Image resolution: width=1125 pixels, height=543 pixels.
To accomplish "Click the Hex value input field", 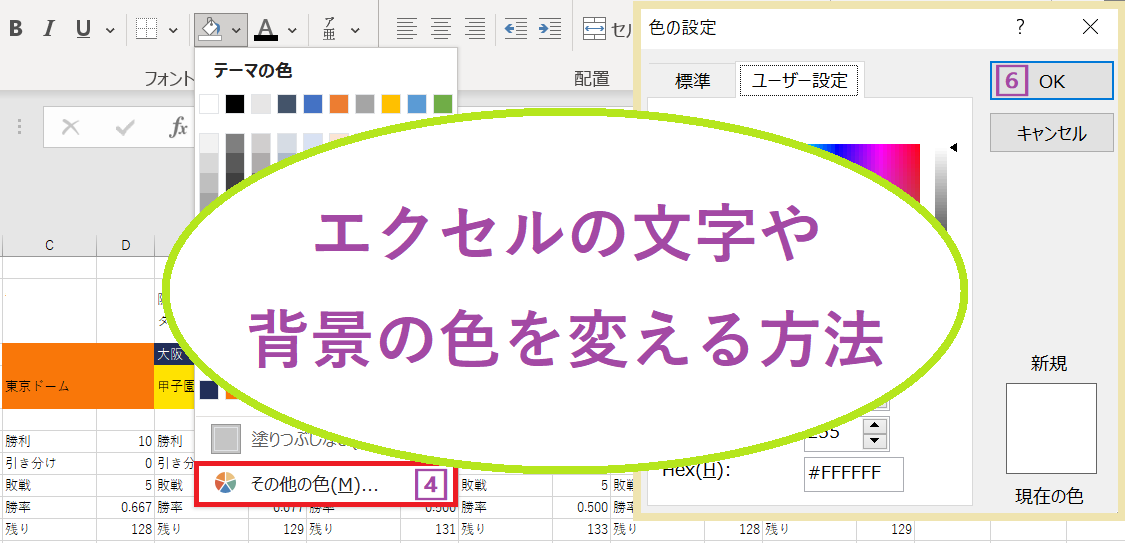I will [854, 474].
